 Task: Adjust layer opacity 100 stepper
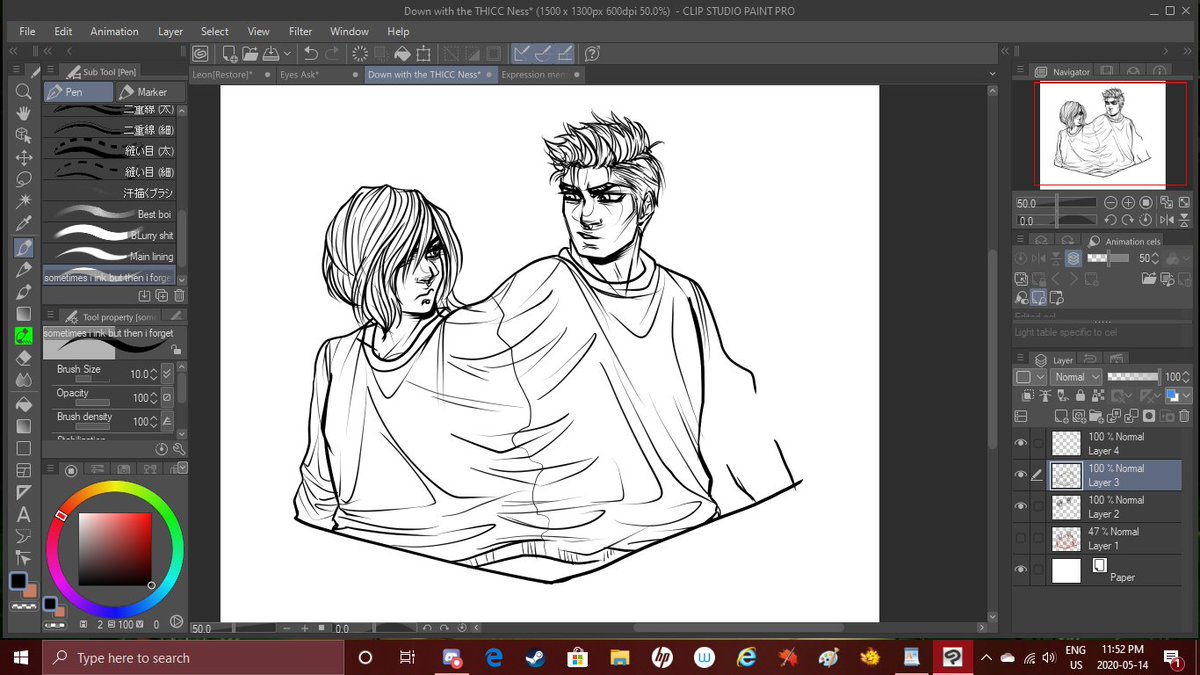1188,377
